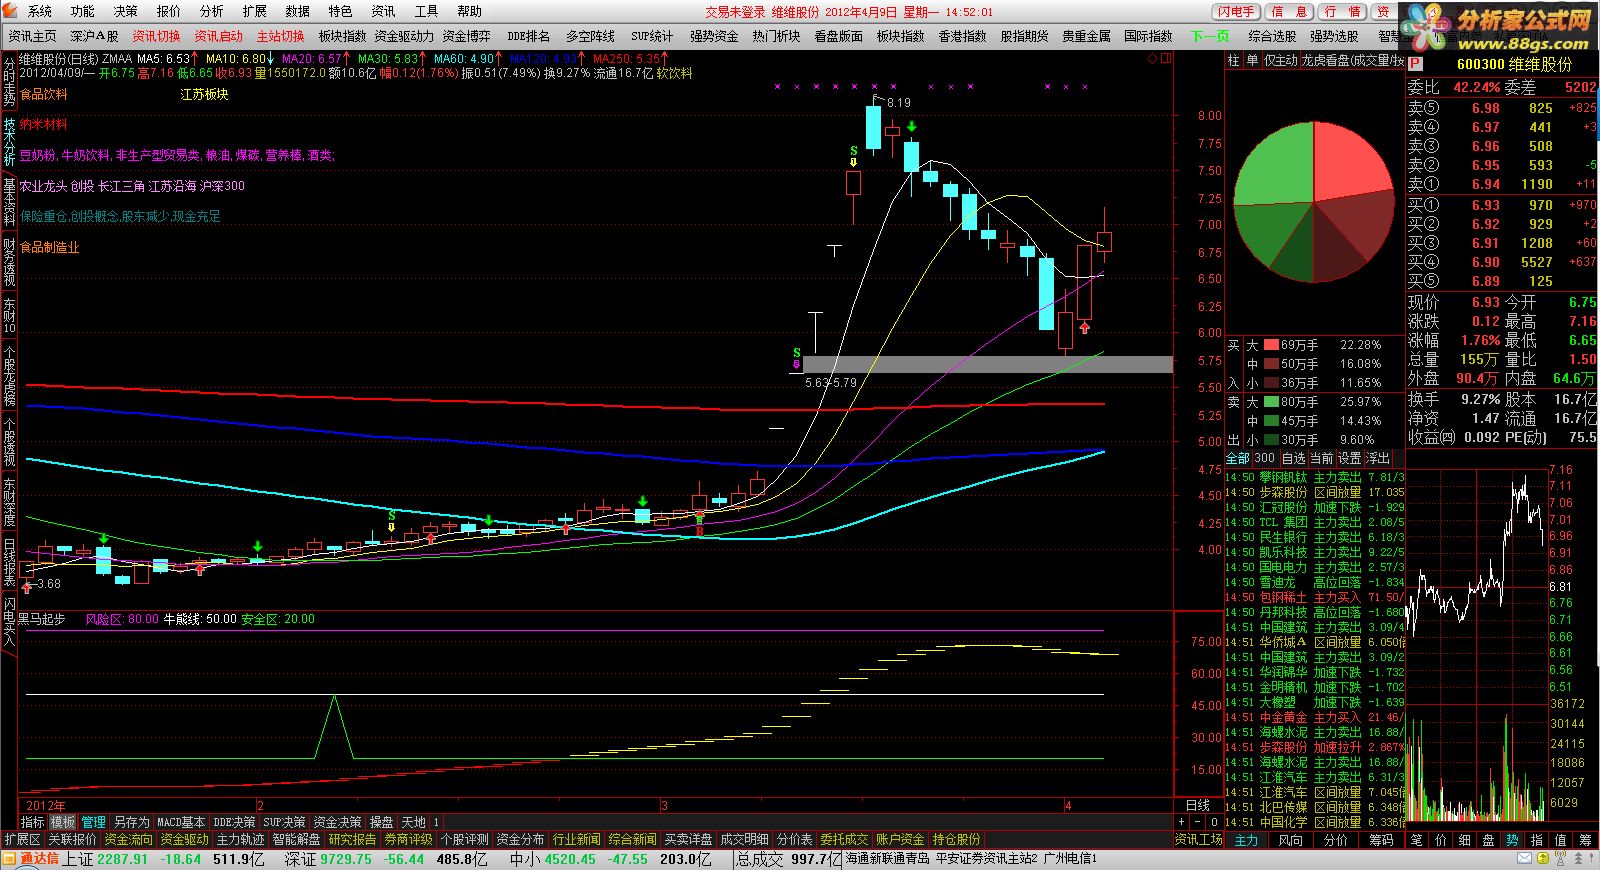This screenshot has width=1600, height=870.
Task: Open the 技术分析 left sidebar tab
Action: pos(9,142)
